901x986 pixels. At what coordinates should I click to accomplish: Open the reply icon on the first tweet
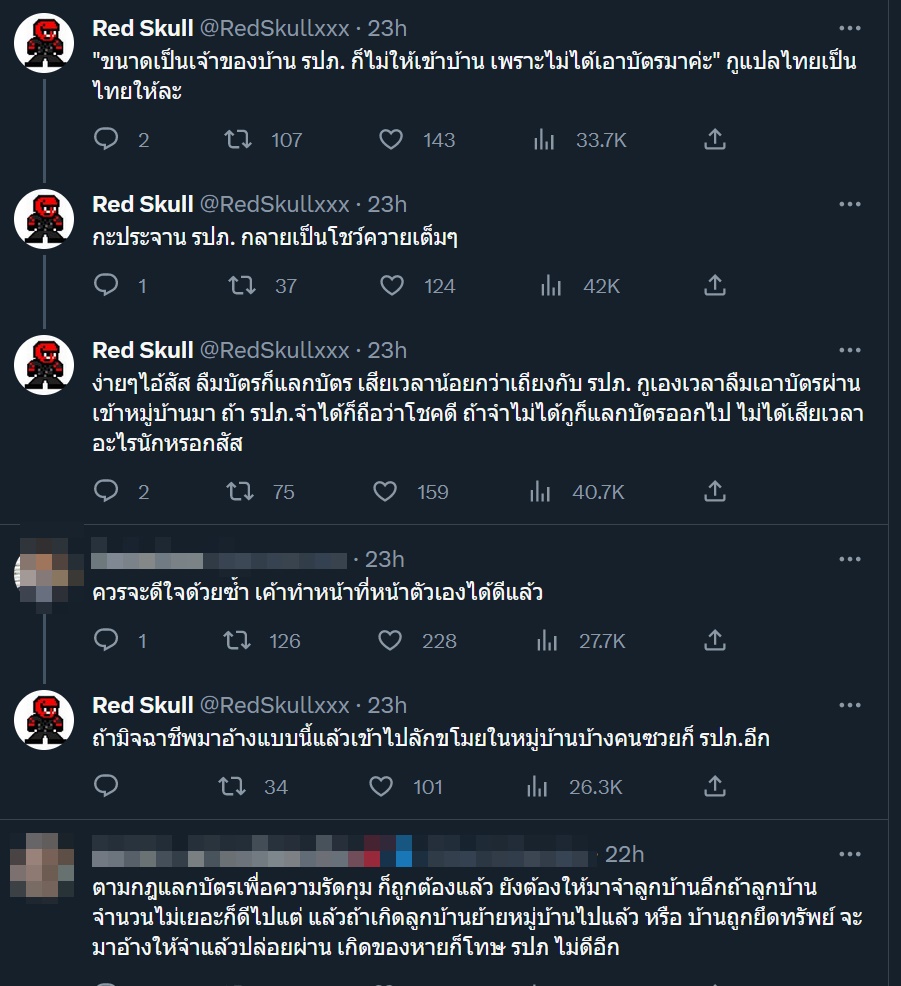(106, 140)
